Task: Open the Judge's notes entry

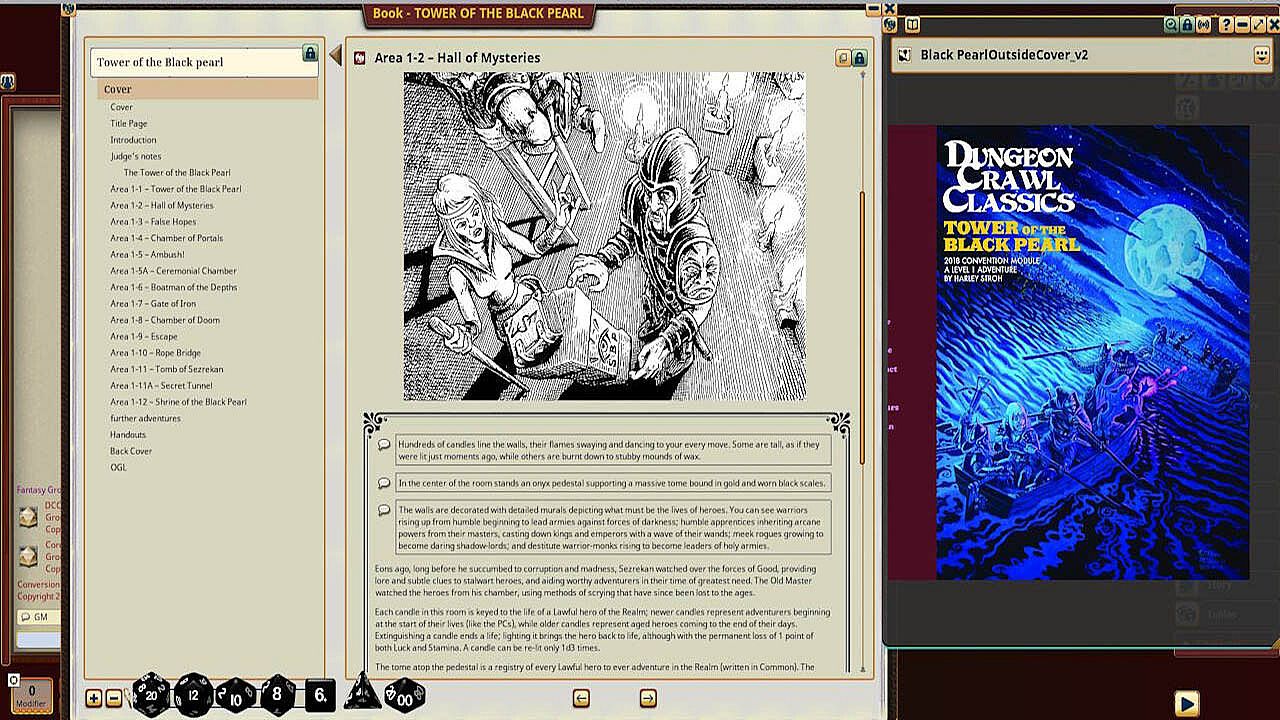Action: [135, 156]
